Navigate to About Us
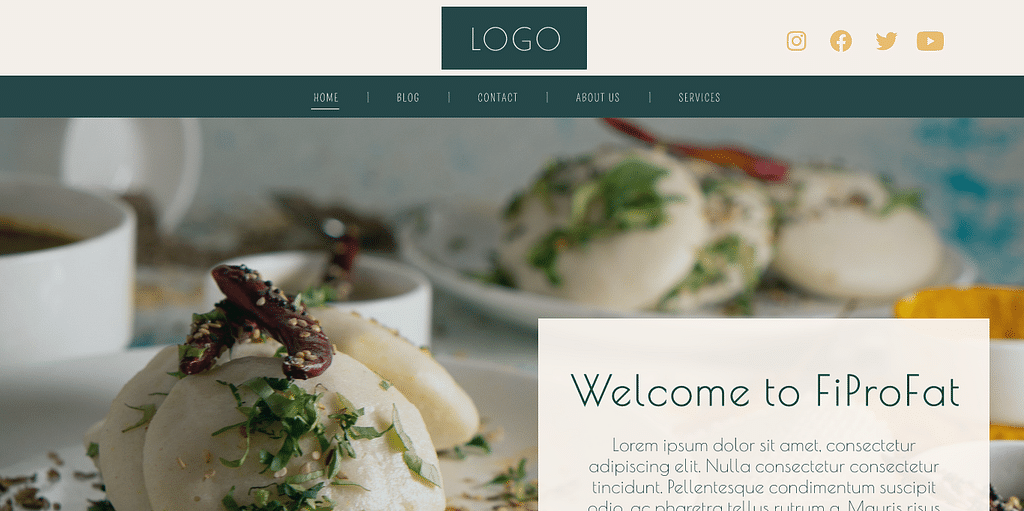 598,97
